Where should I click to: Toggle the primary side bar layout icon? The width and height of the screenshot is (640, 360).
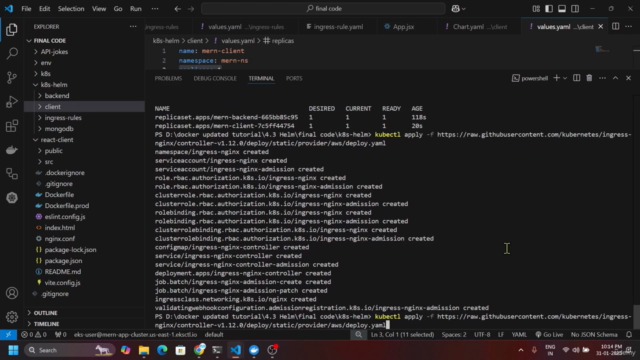(x=549, y=9)
